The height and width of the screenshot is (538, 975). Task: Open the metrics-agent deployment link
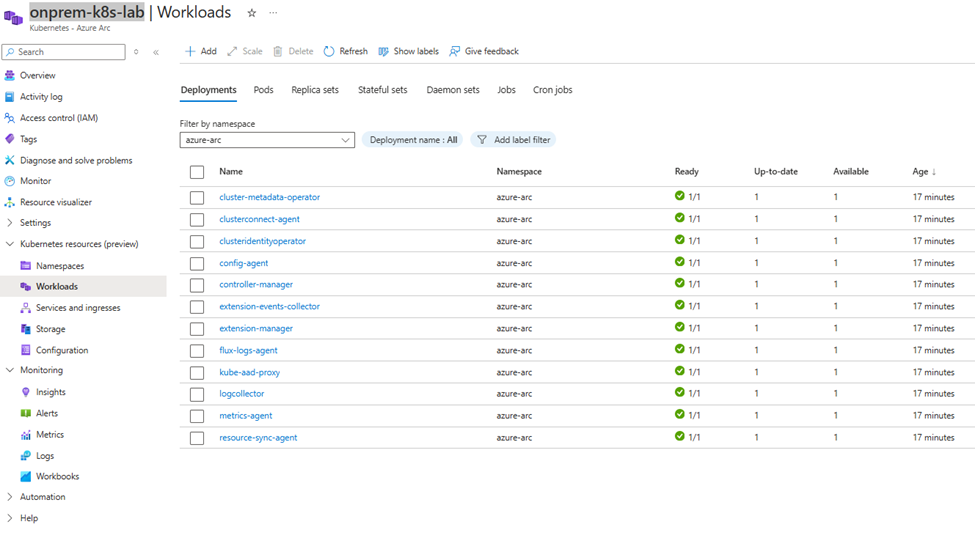pyautogui.click(x=246, y=415)
